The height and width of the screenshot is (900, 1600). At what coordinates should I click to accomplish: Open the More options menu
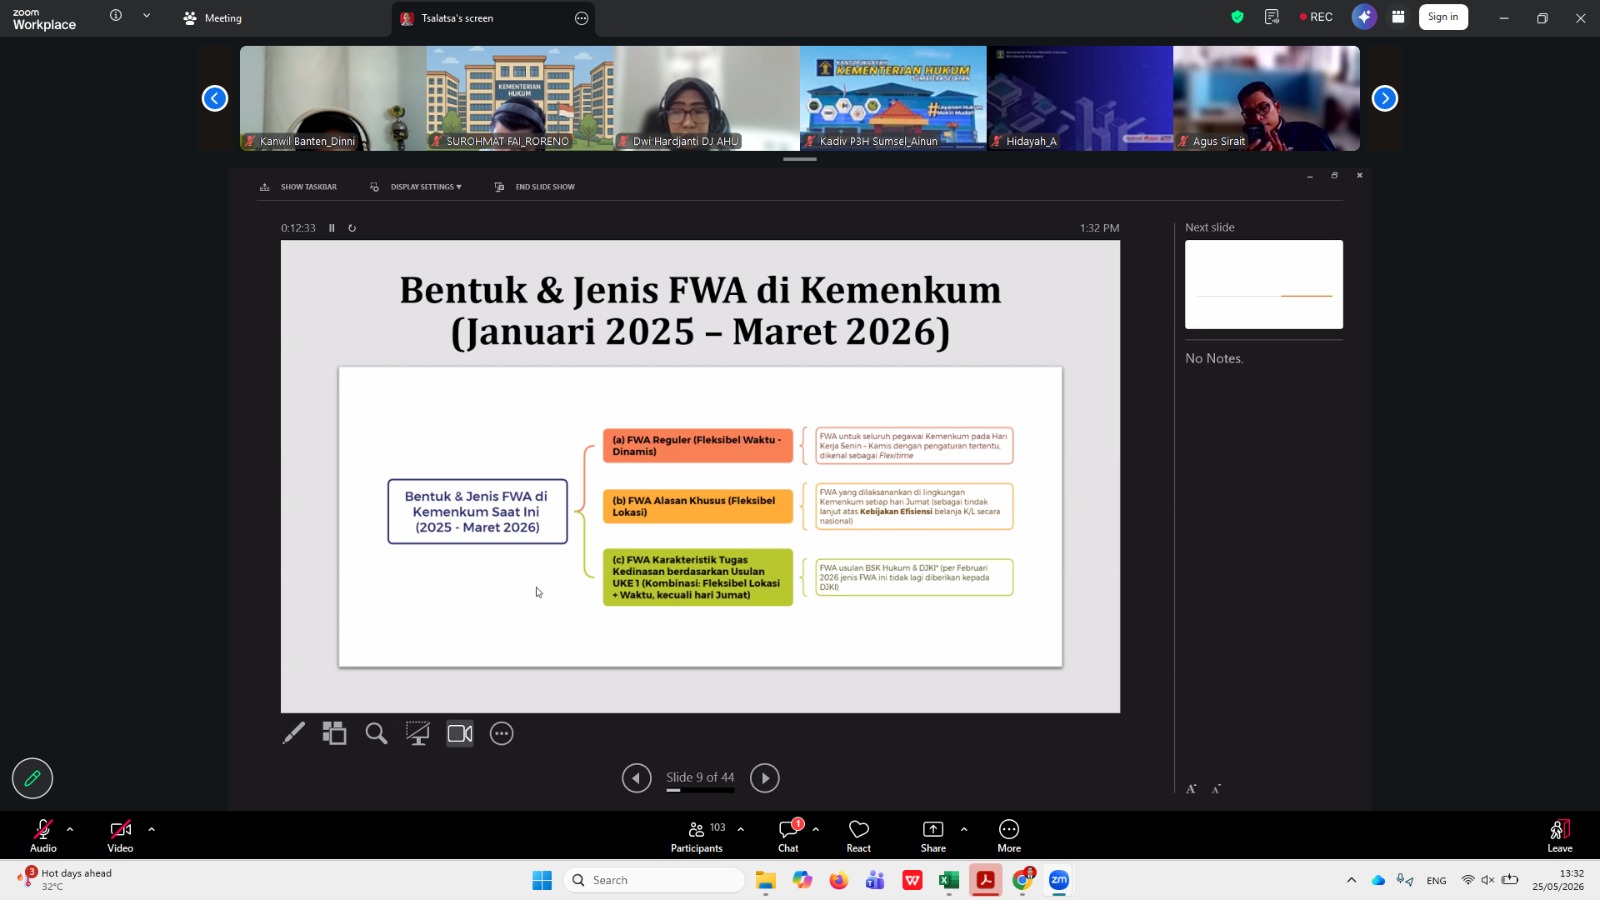[1009, 835]
